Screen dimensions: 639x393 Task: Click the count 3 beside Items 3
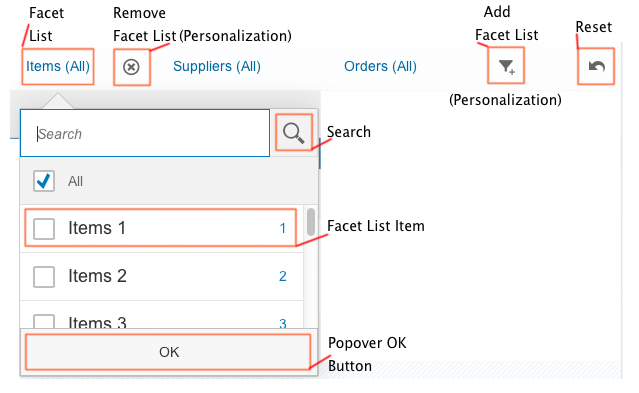pos(282,324)
